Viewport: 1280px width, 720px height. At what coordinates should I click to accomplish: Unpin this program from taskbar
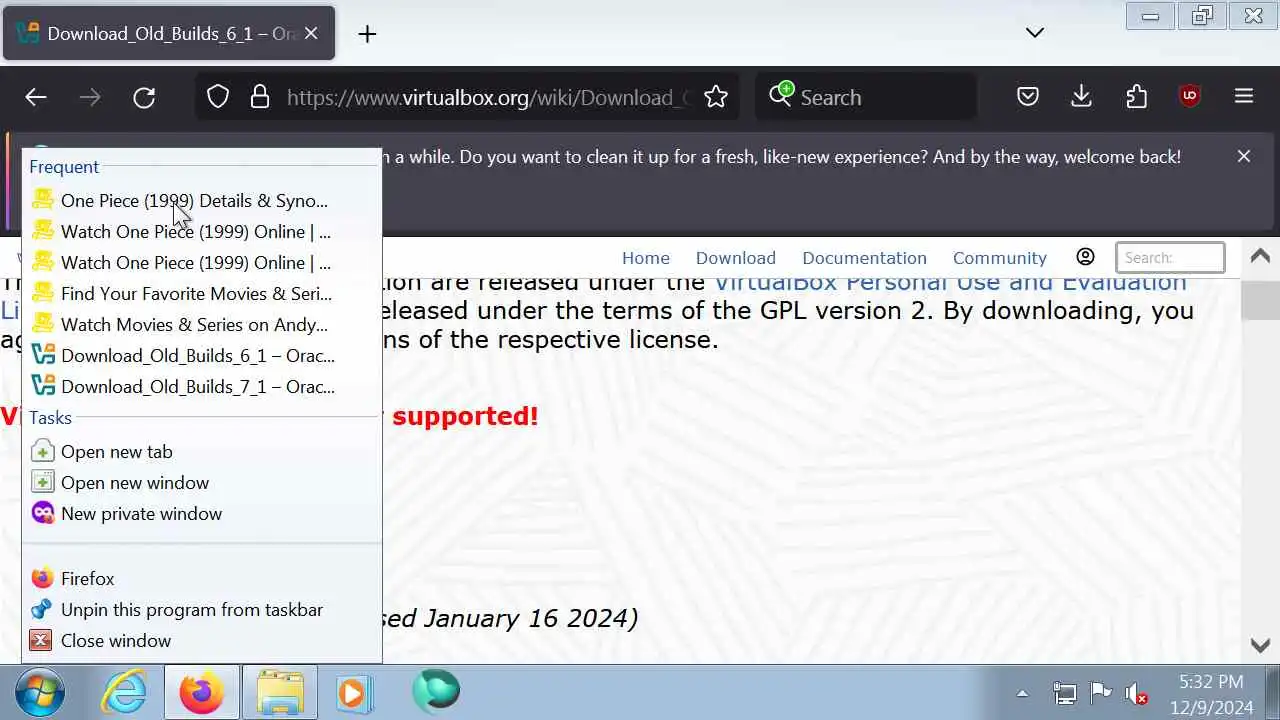click(x=201, y=610)
